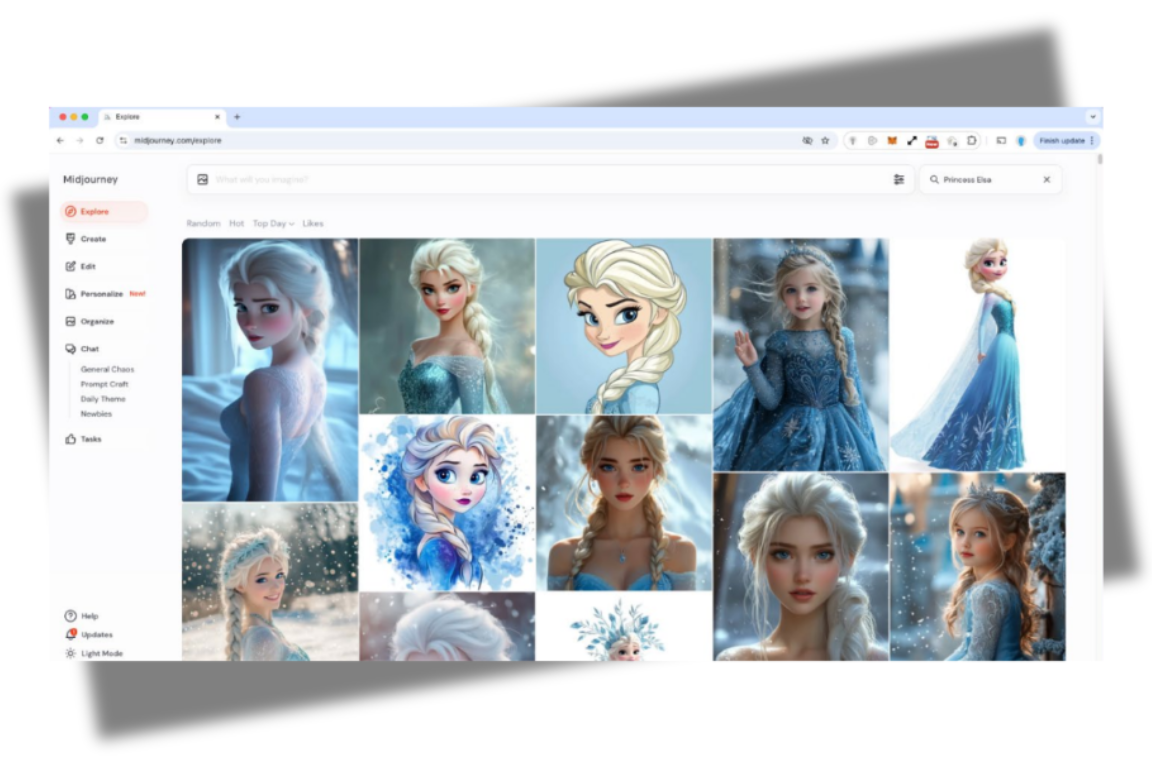1152x768 pixels.
Task: Reload the page
Action: [100, 140]
